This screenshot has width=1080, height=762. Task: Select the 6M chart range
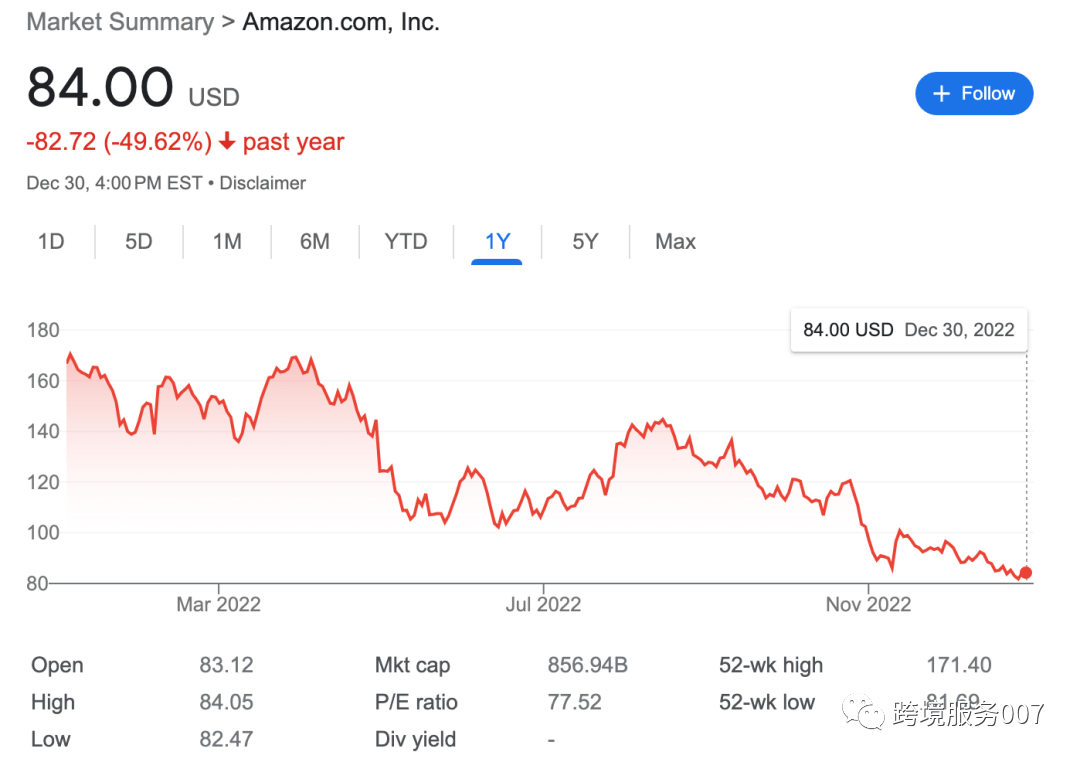[315, 242]
